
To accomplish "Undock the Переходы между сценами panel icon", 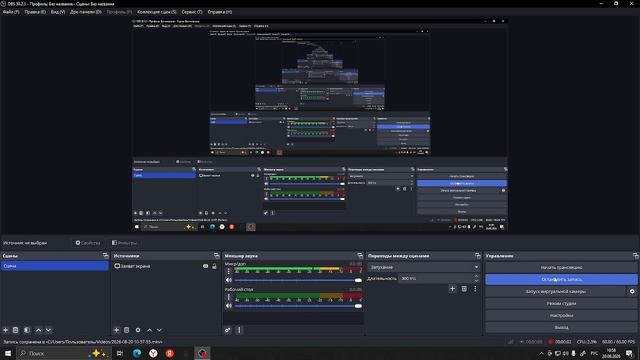I will coord(478,256).
